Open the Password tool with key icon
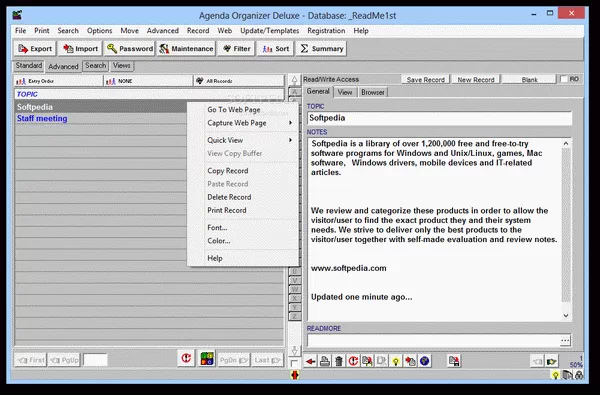The height and width of the screenshot is (395, 600). tap(129, 49)
